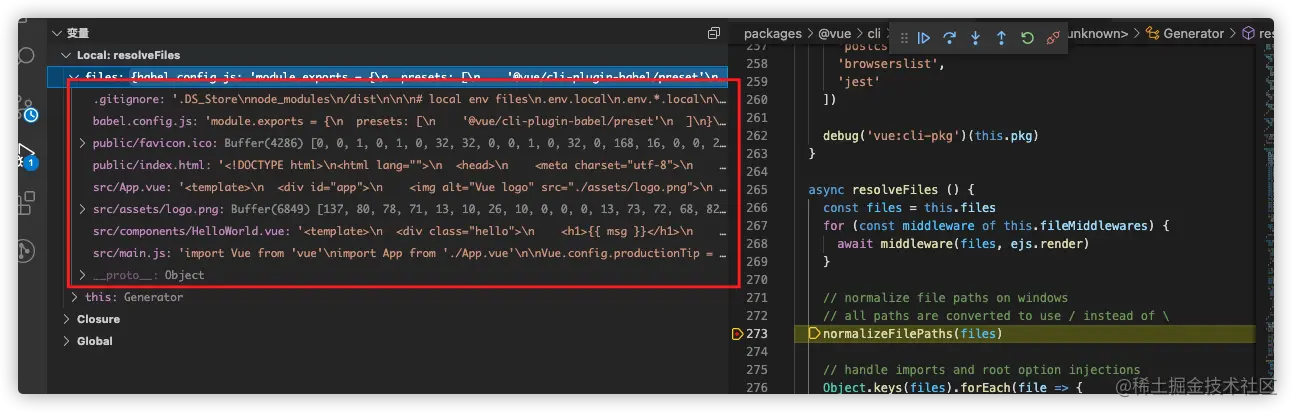Click comment 'normalize file paths on windows'
The image size is (1292, 412).
(947, 297)
